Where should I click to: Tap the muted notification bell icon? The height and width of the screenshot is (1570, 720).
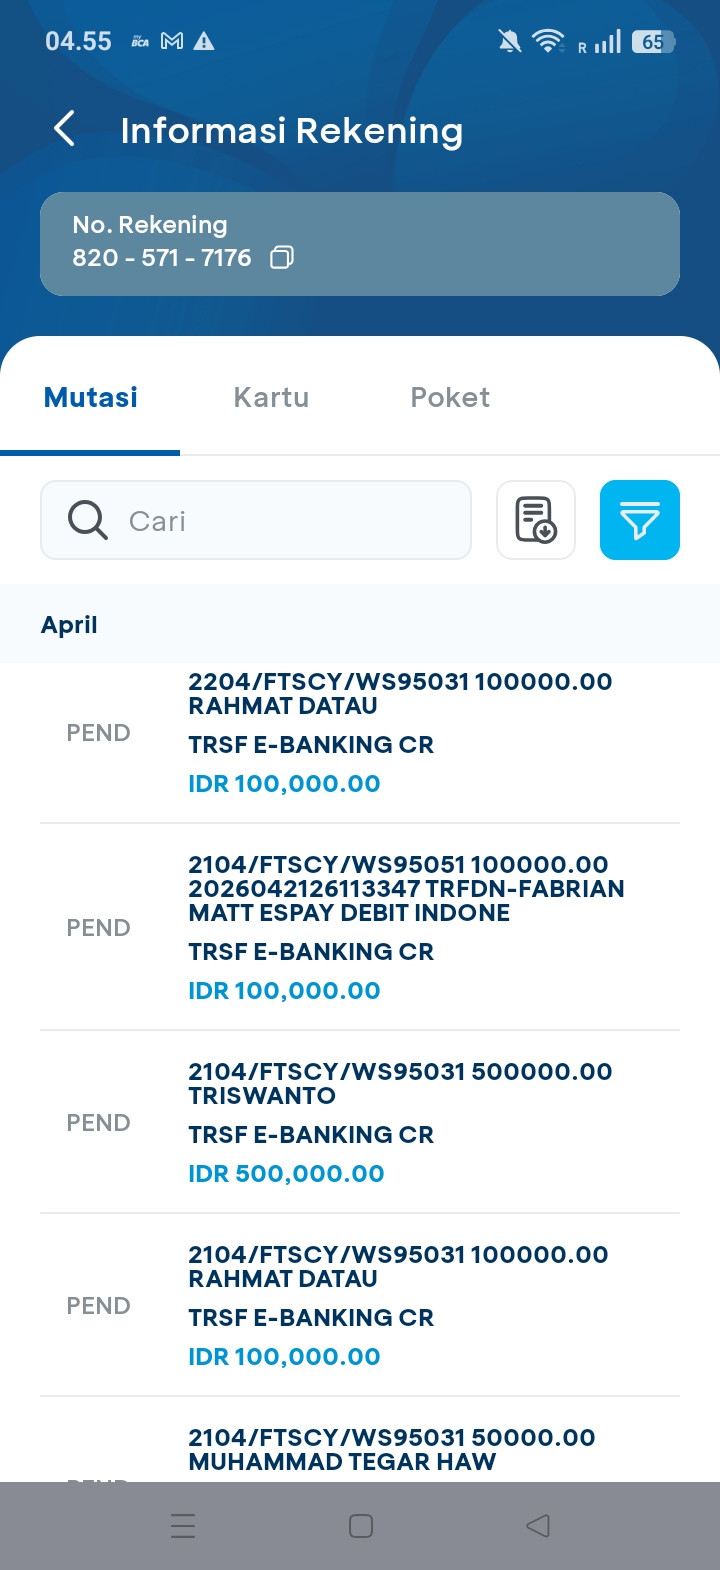point(509,41)
